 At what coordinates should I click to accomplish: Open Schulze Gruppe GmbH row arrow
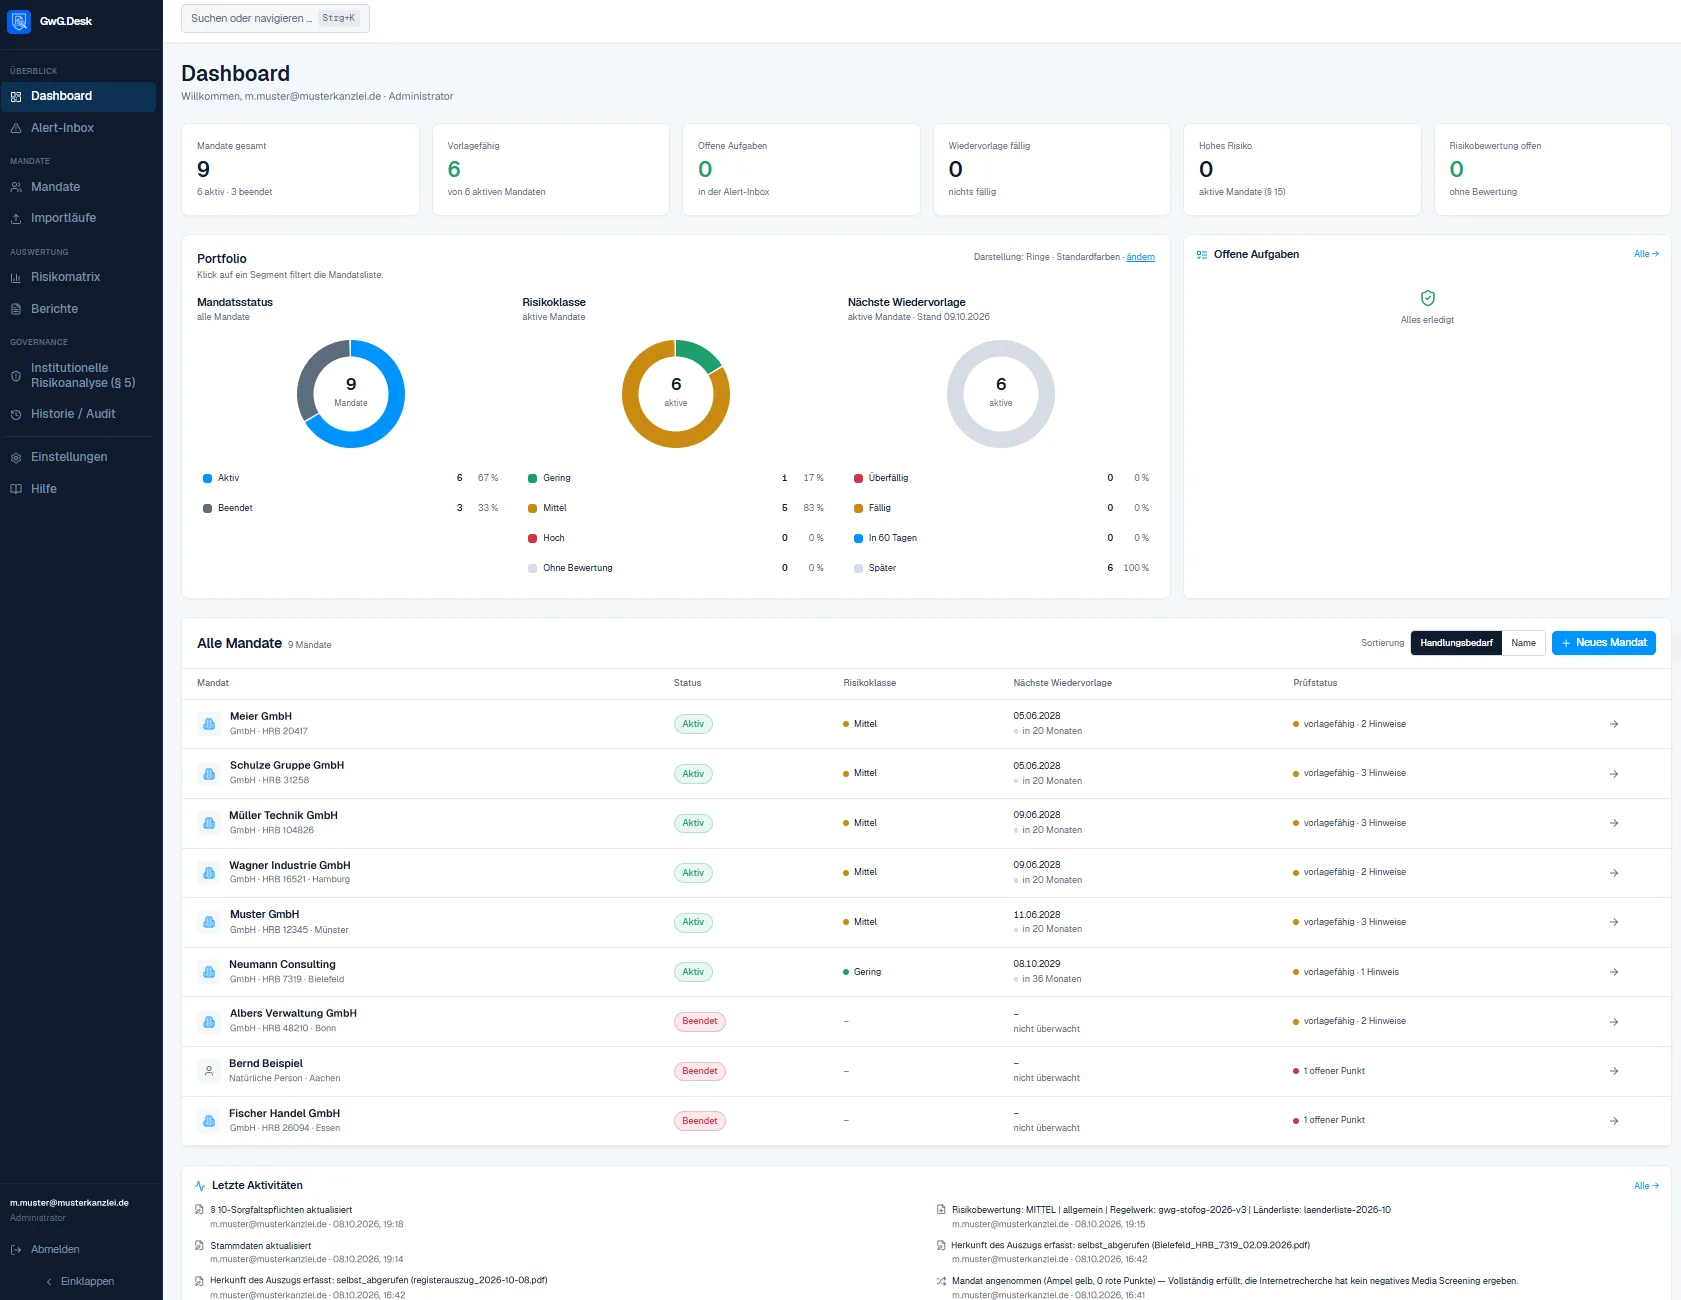[x=1614, y=774]
